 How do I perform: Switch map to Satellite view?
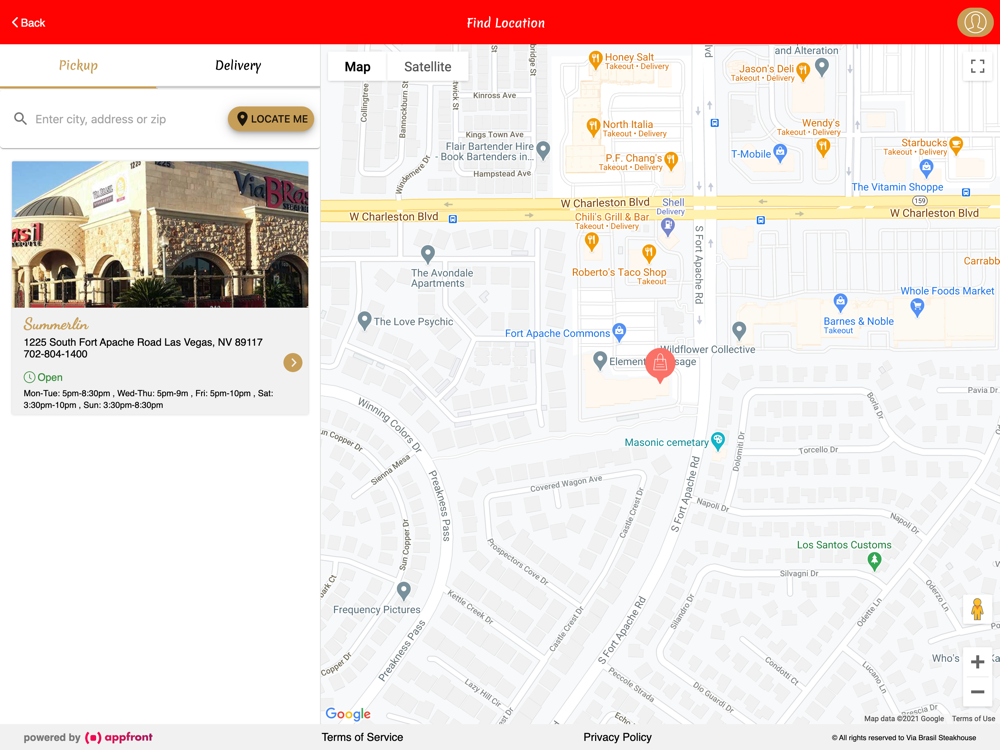click(x=427, y=67)
